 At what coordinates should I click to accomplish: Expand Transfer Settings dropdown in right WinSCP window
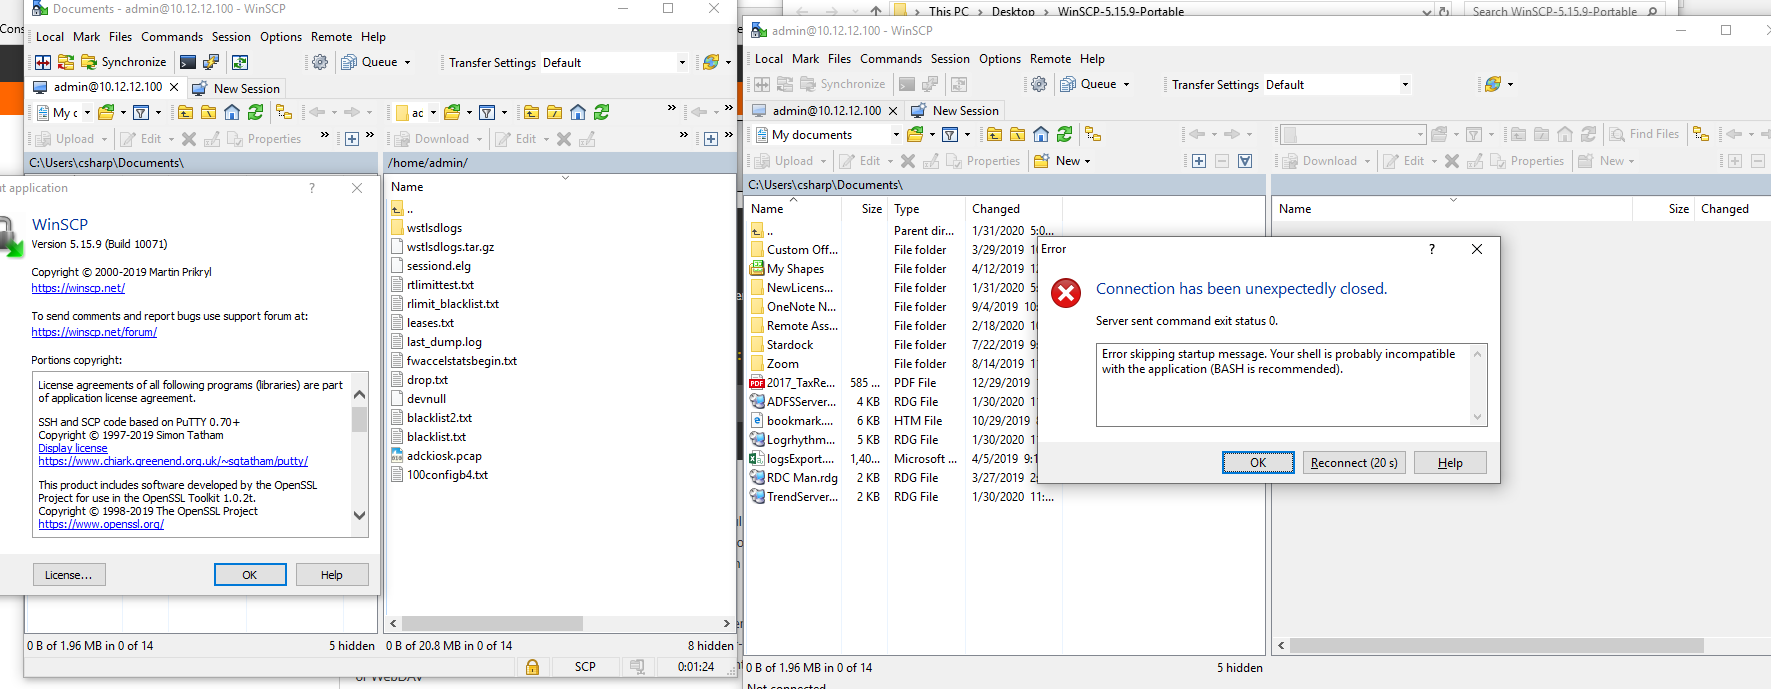pos(1405,85)
